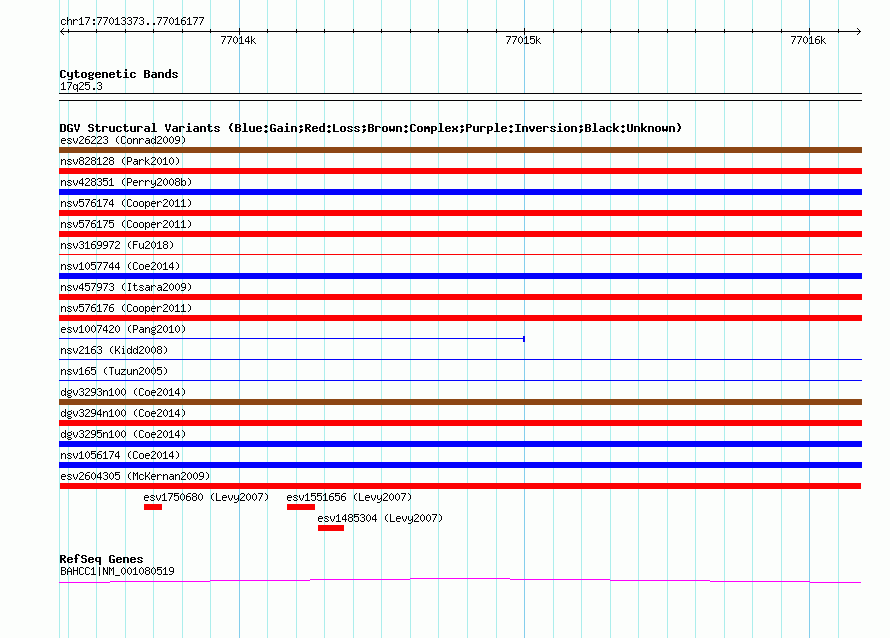Click the RefSeq Genes track heading
The image size is (890, 638).
coord(101,559)
